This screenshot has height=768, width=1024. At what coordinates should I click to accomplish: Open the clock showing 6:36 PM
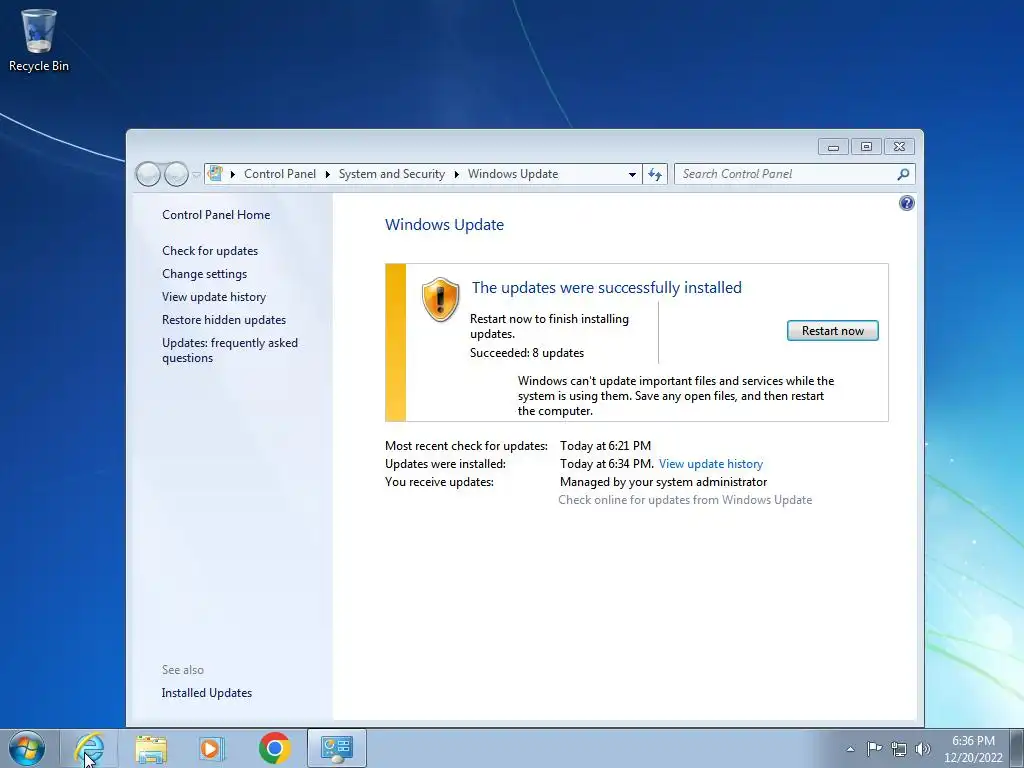[973, 749]
